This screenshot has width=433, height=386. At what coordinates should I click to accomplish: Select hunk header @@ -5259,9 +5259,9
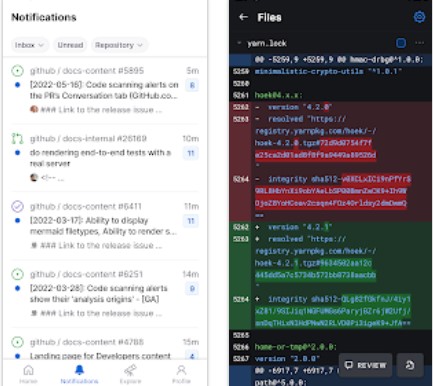330,60
